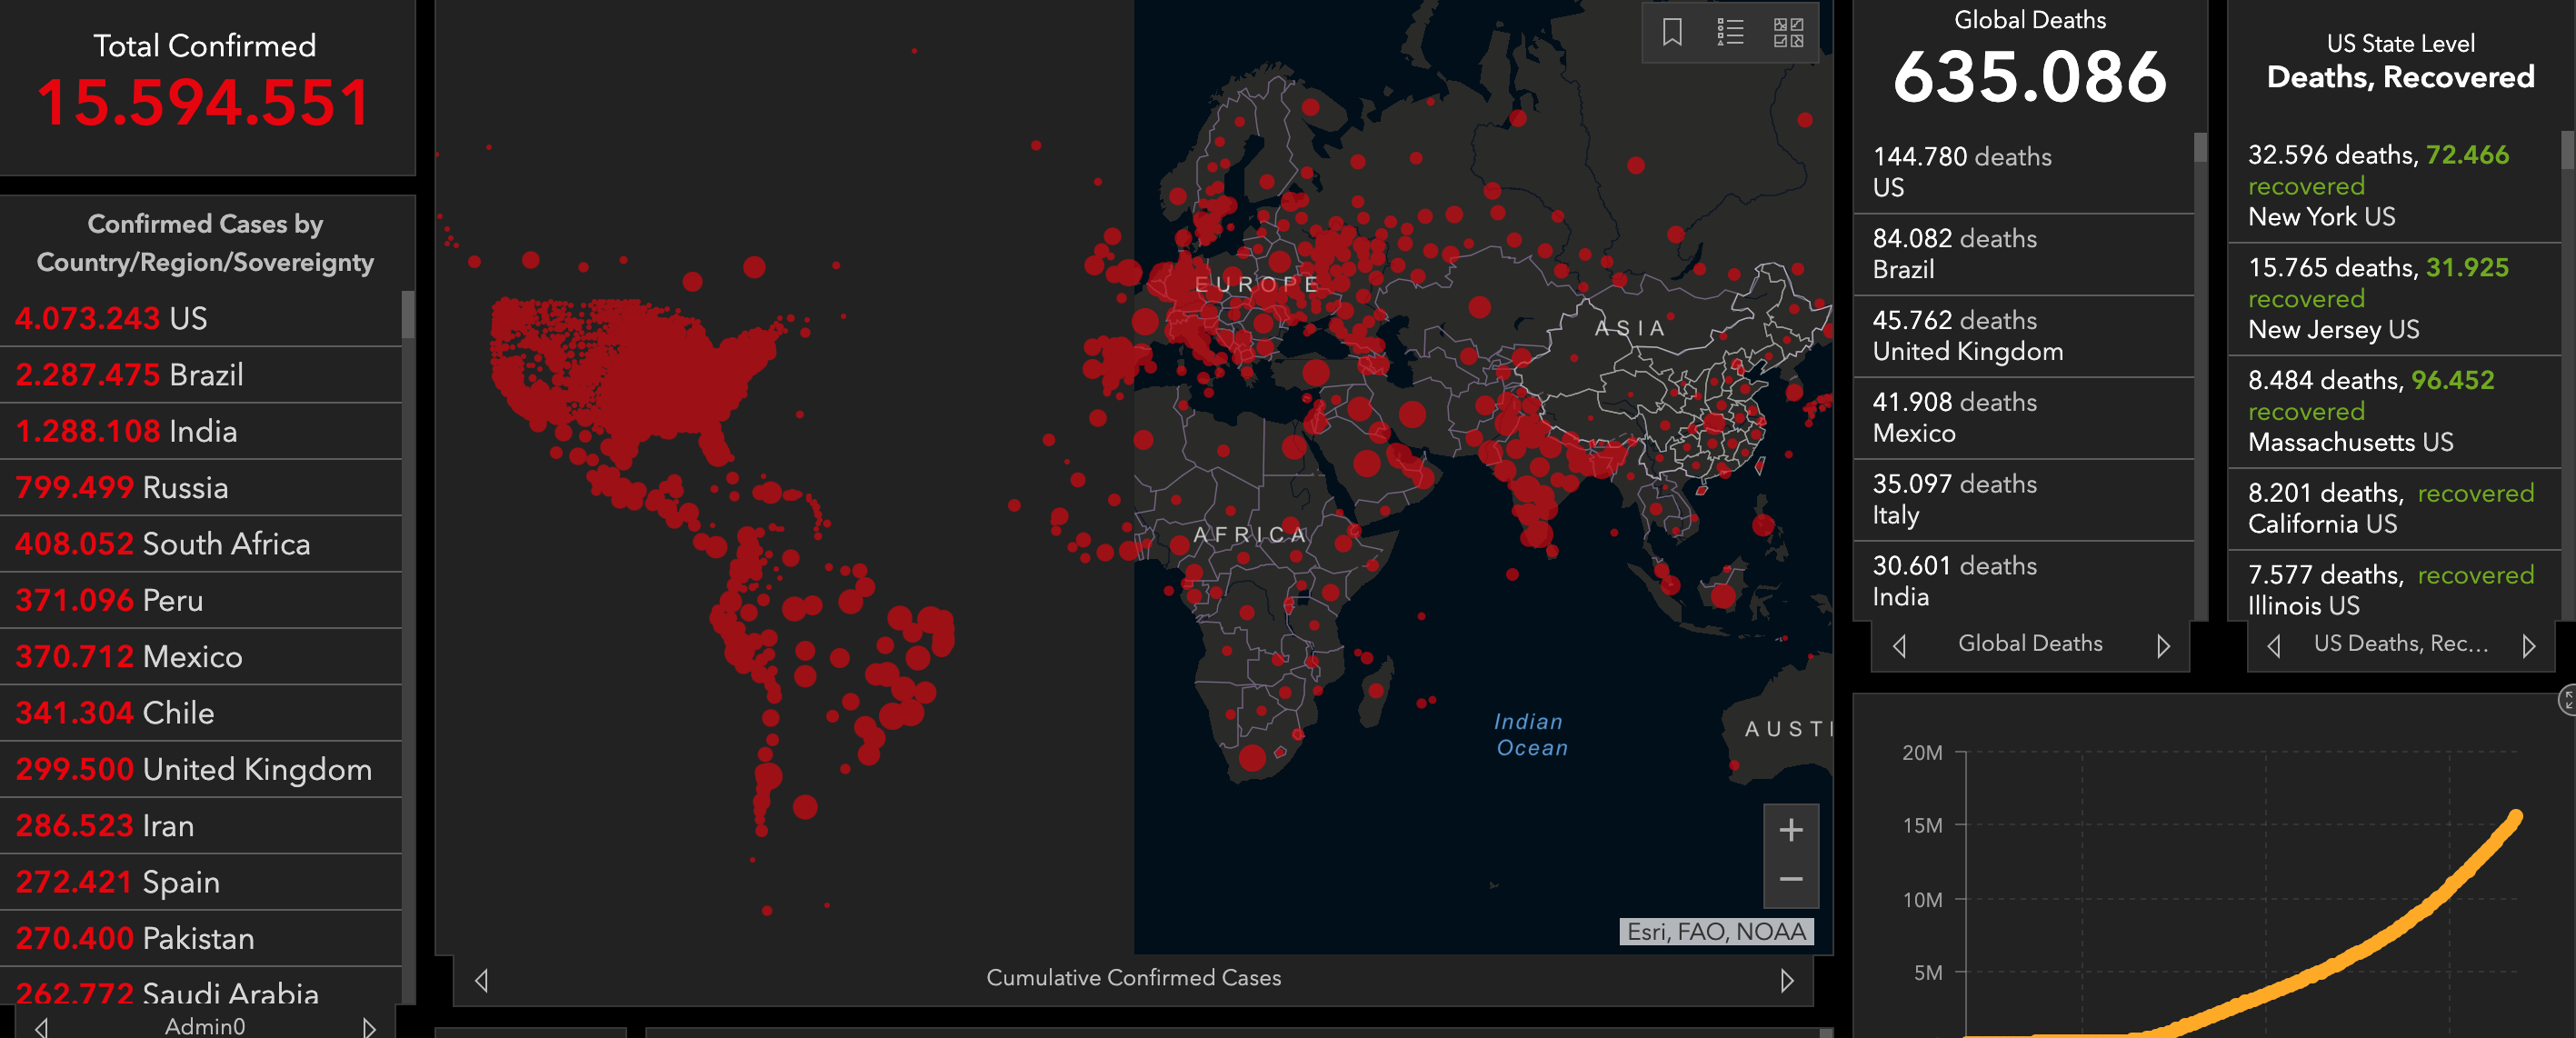Expand the chart panel to fullscreen
Image resolution: width=2576 pixels, height=1038 pixels.
[x=2567, y=700]
